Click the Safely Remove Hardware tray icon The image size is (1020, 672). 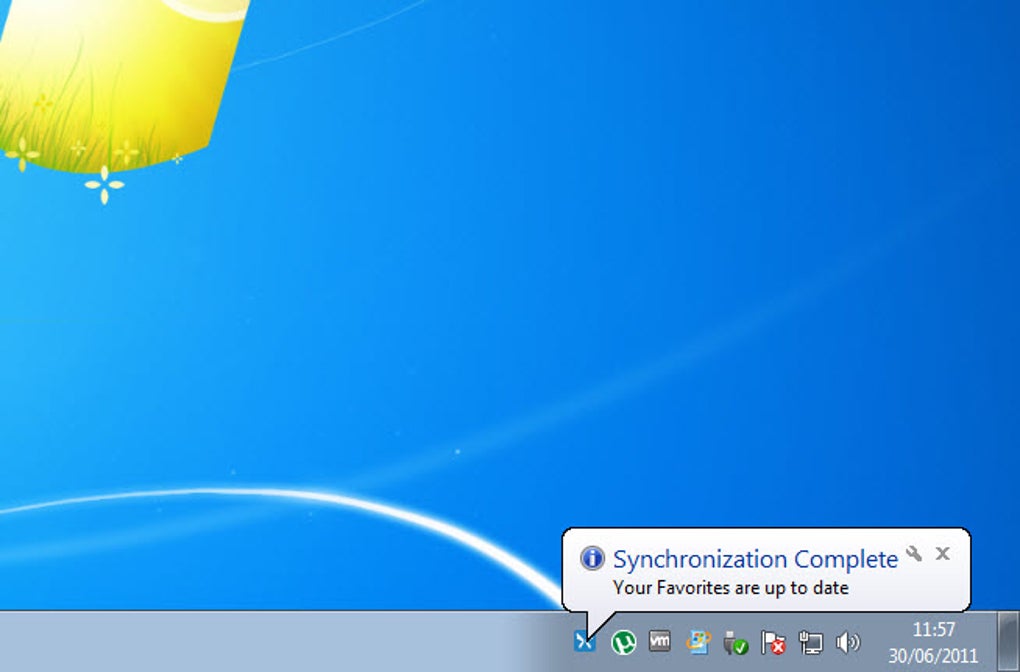click(x=735, y=643)
